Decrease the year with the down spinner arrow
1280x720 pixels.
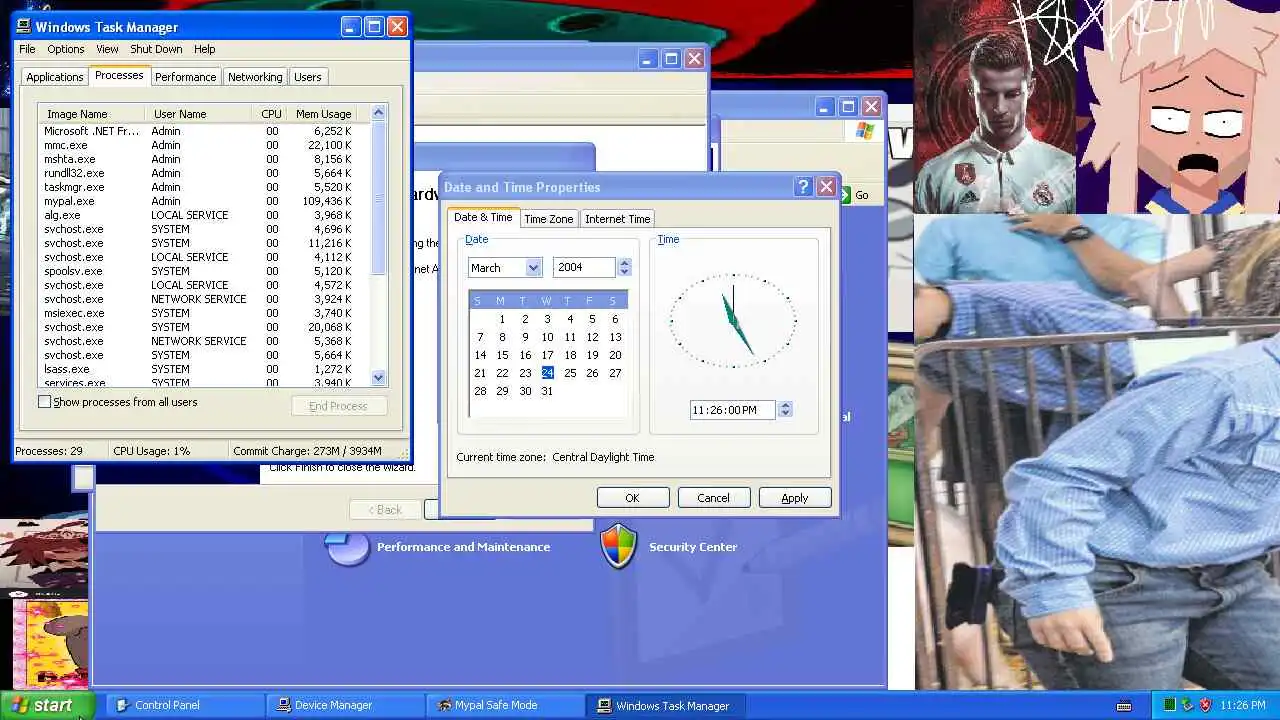pos(625,272)
